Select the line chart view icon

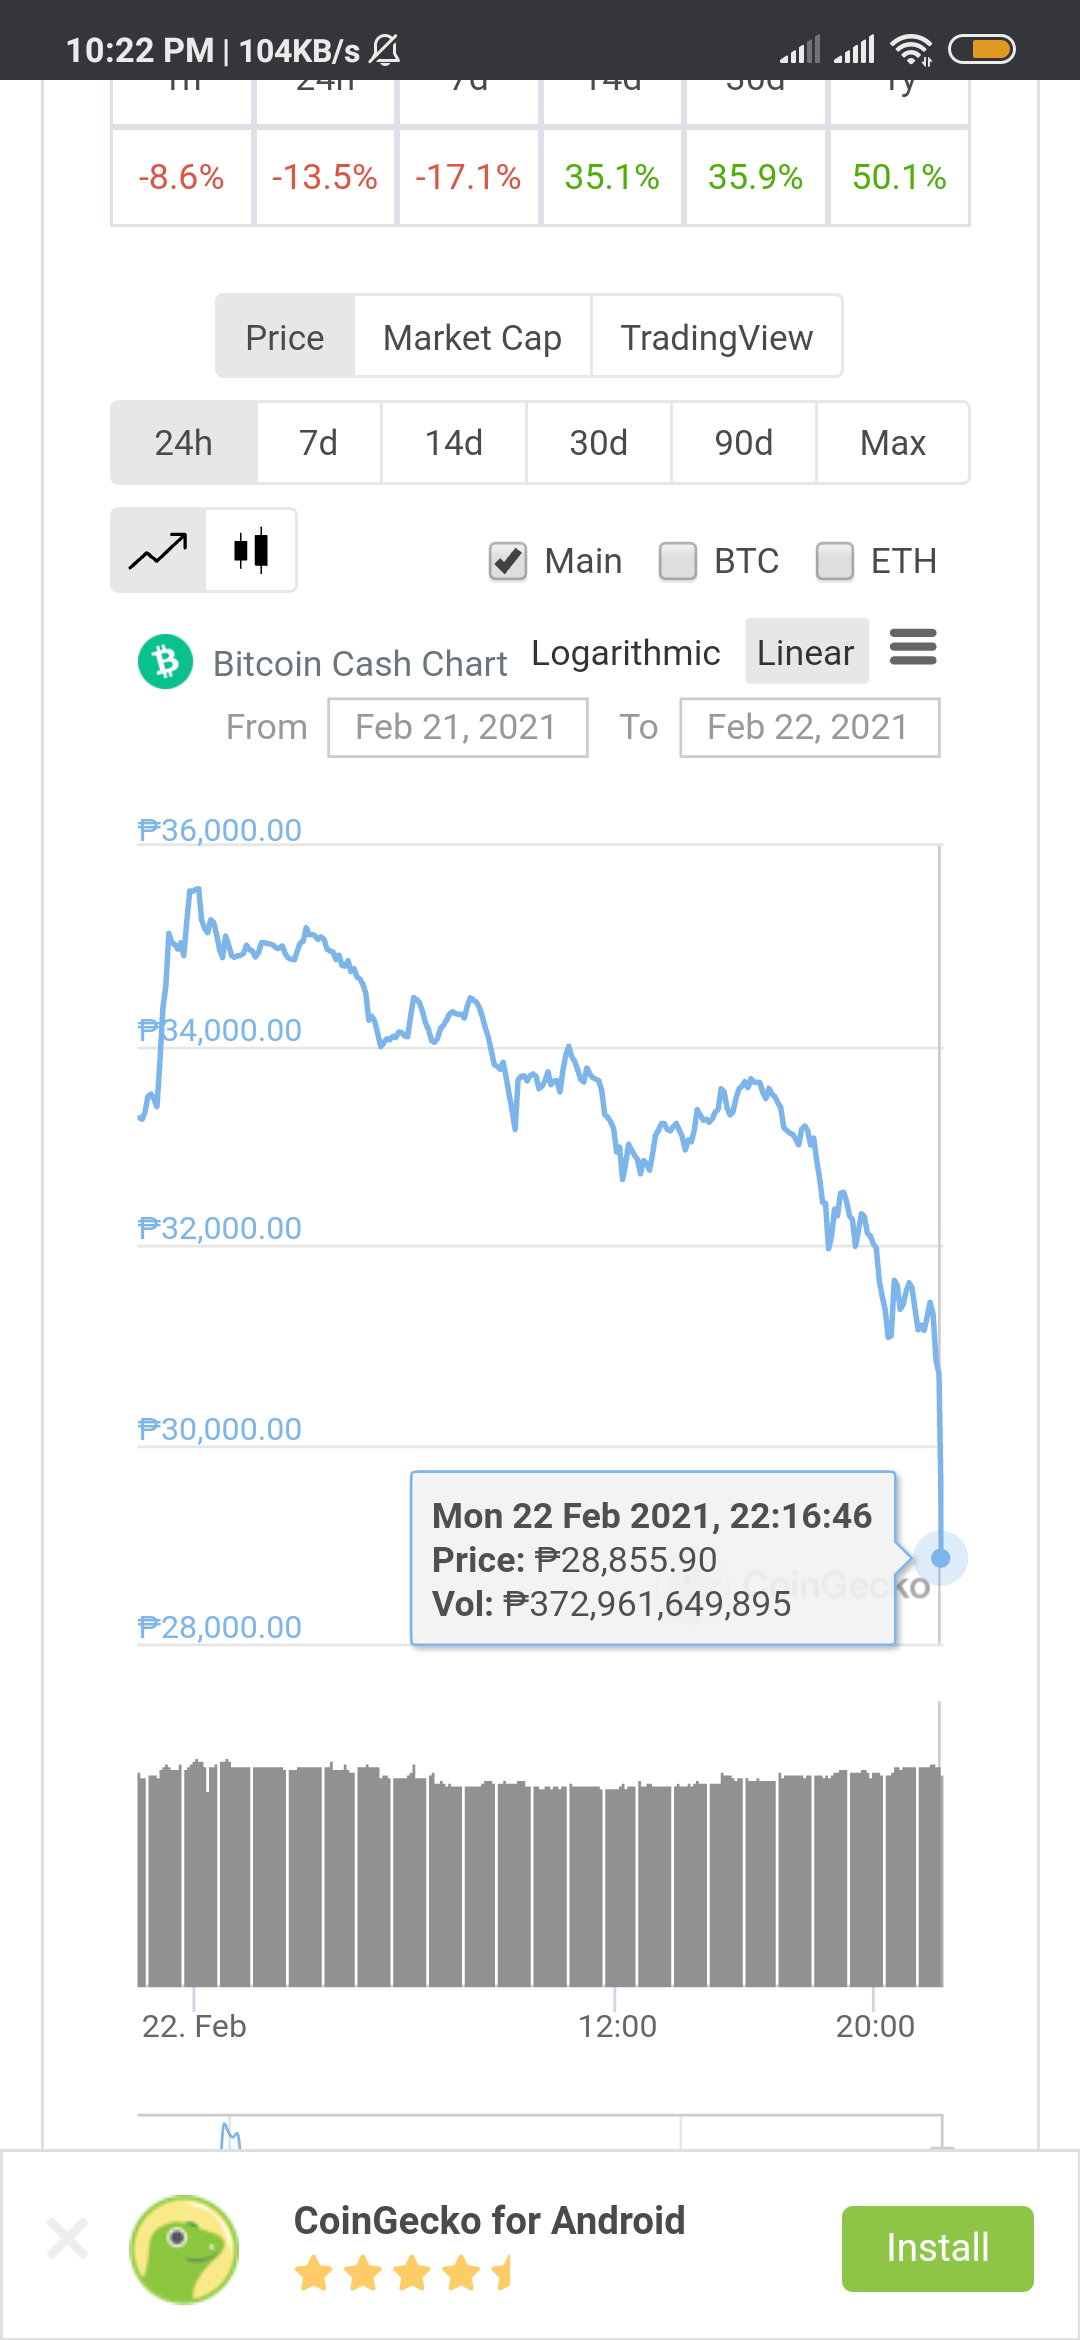(158, 550)
